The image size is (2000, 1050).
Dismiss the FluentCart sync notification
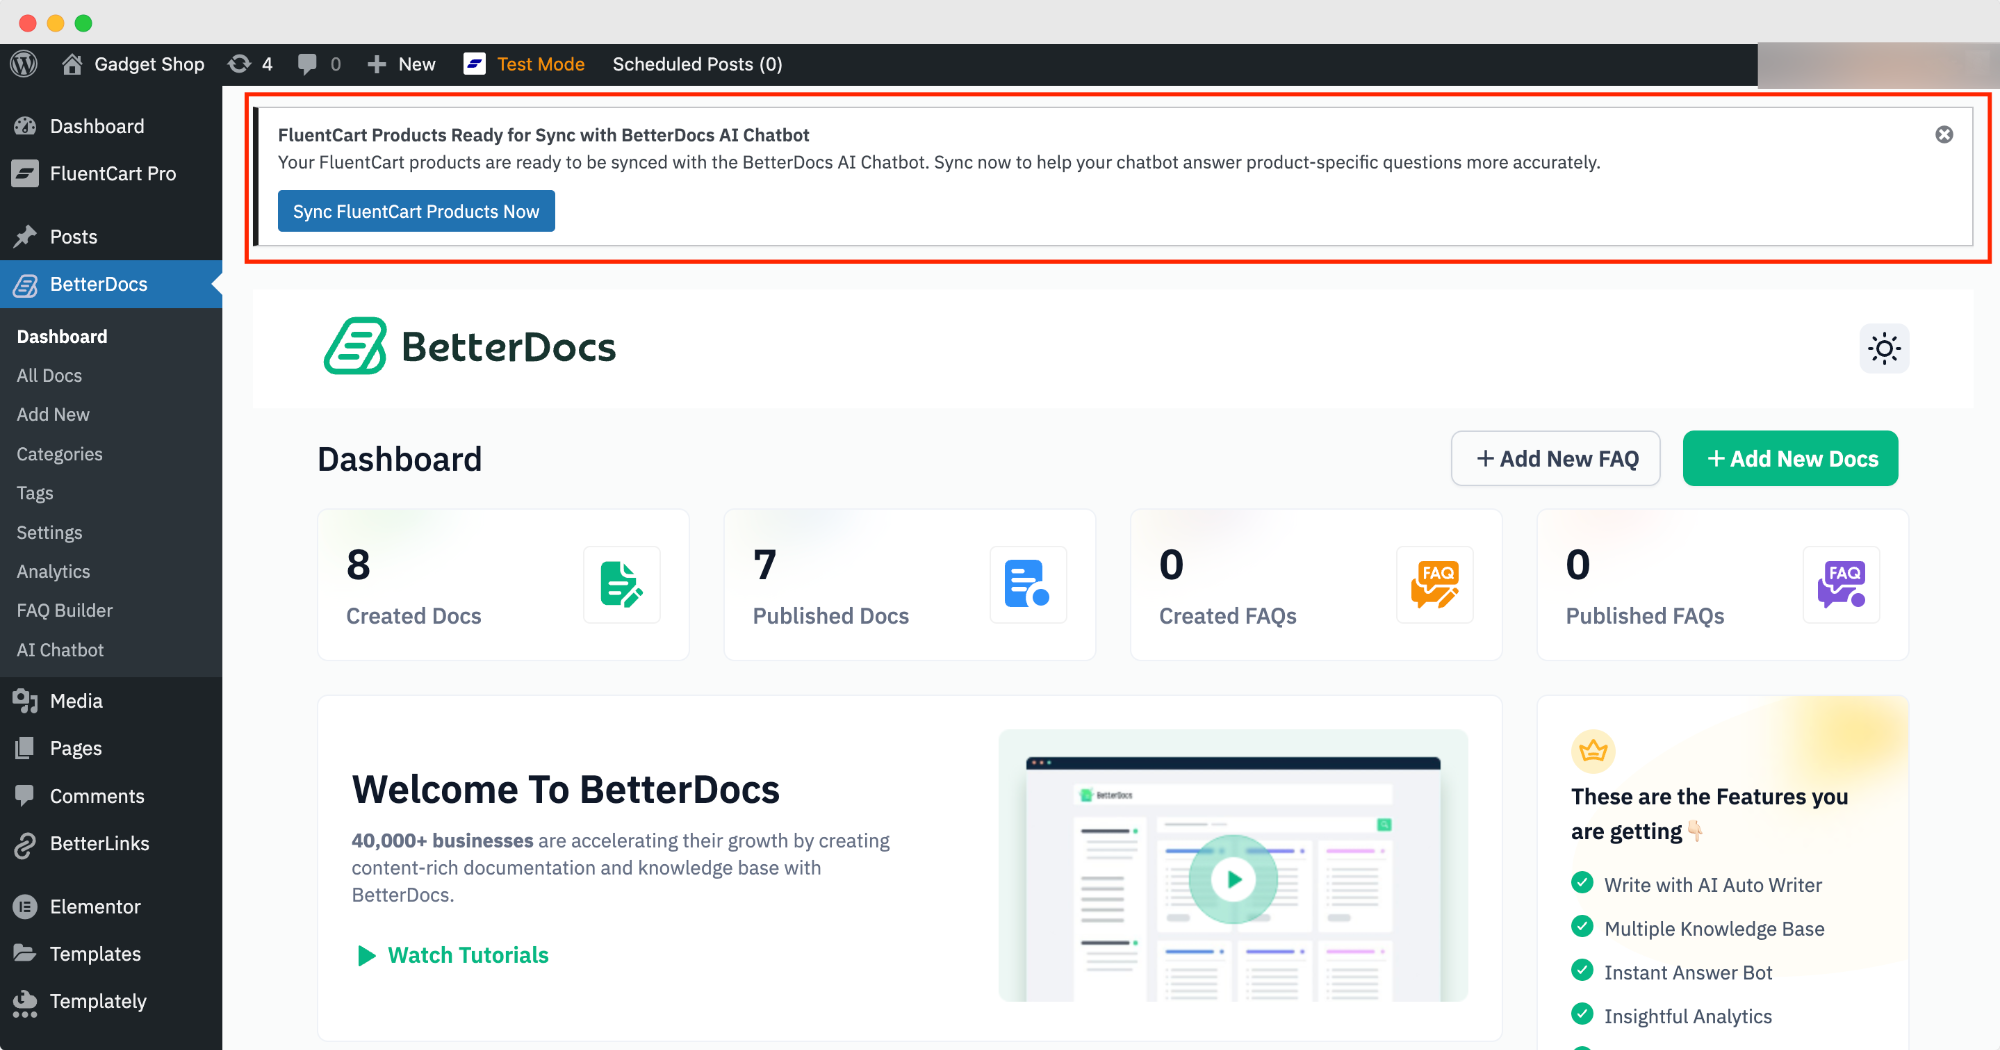(x=1943, y=134)
